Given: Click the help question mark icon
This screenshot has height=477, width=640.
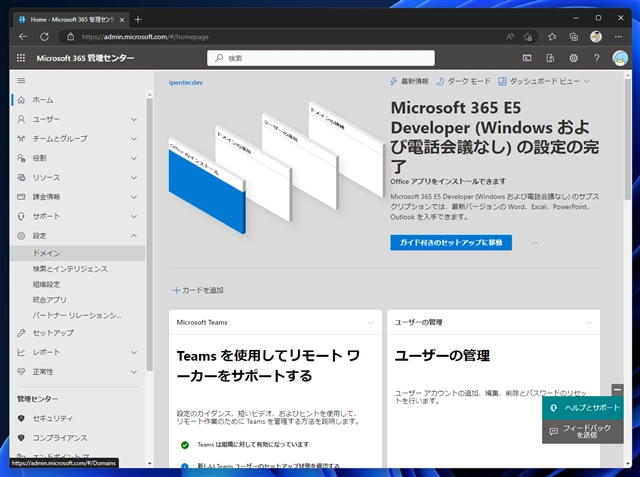Looking at the screenshot, I should (x=597, y=58).
